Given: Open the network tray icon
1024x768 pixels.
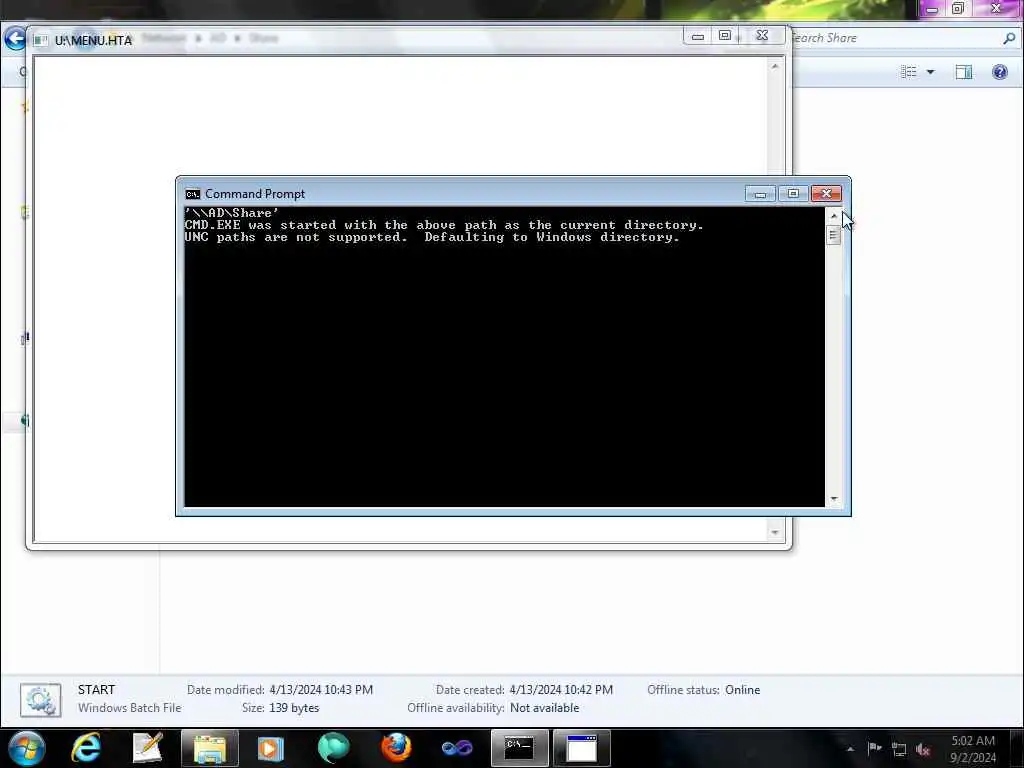Looking at the screenshot, I should (x=899, y=750).
